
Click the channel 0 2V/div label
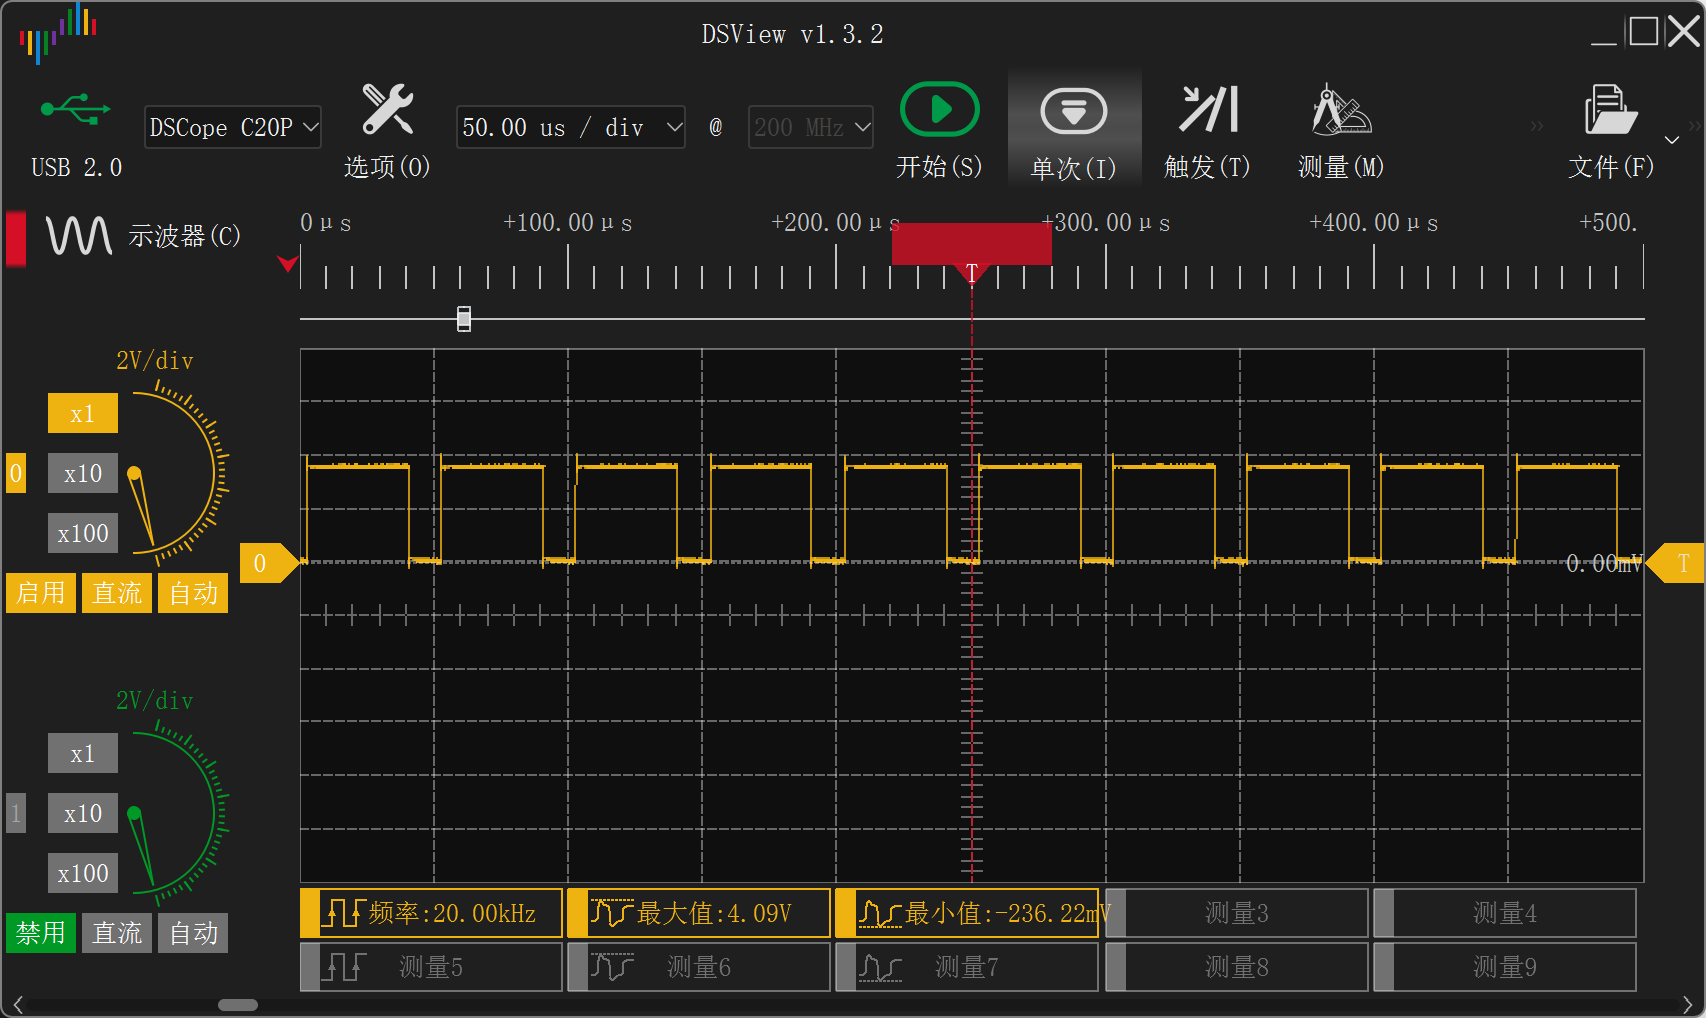155,361
